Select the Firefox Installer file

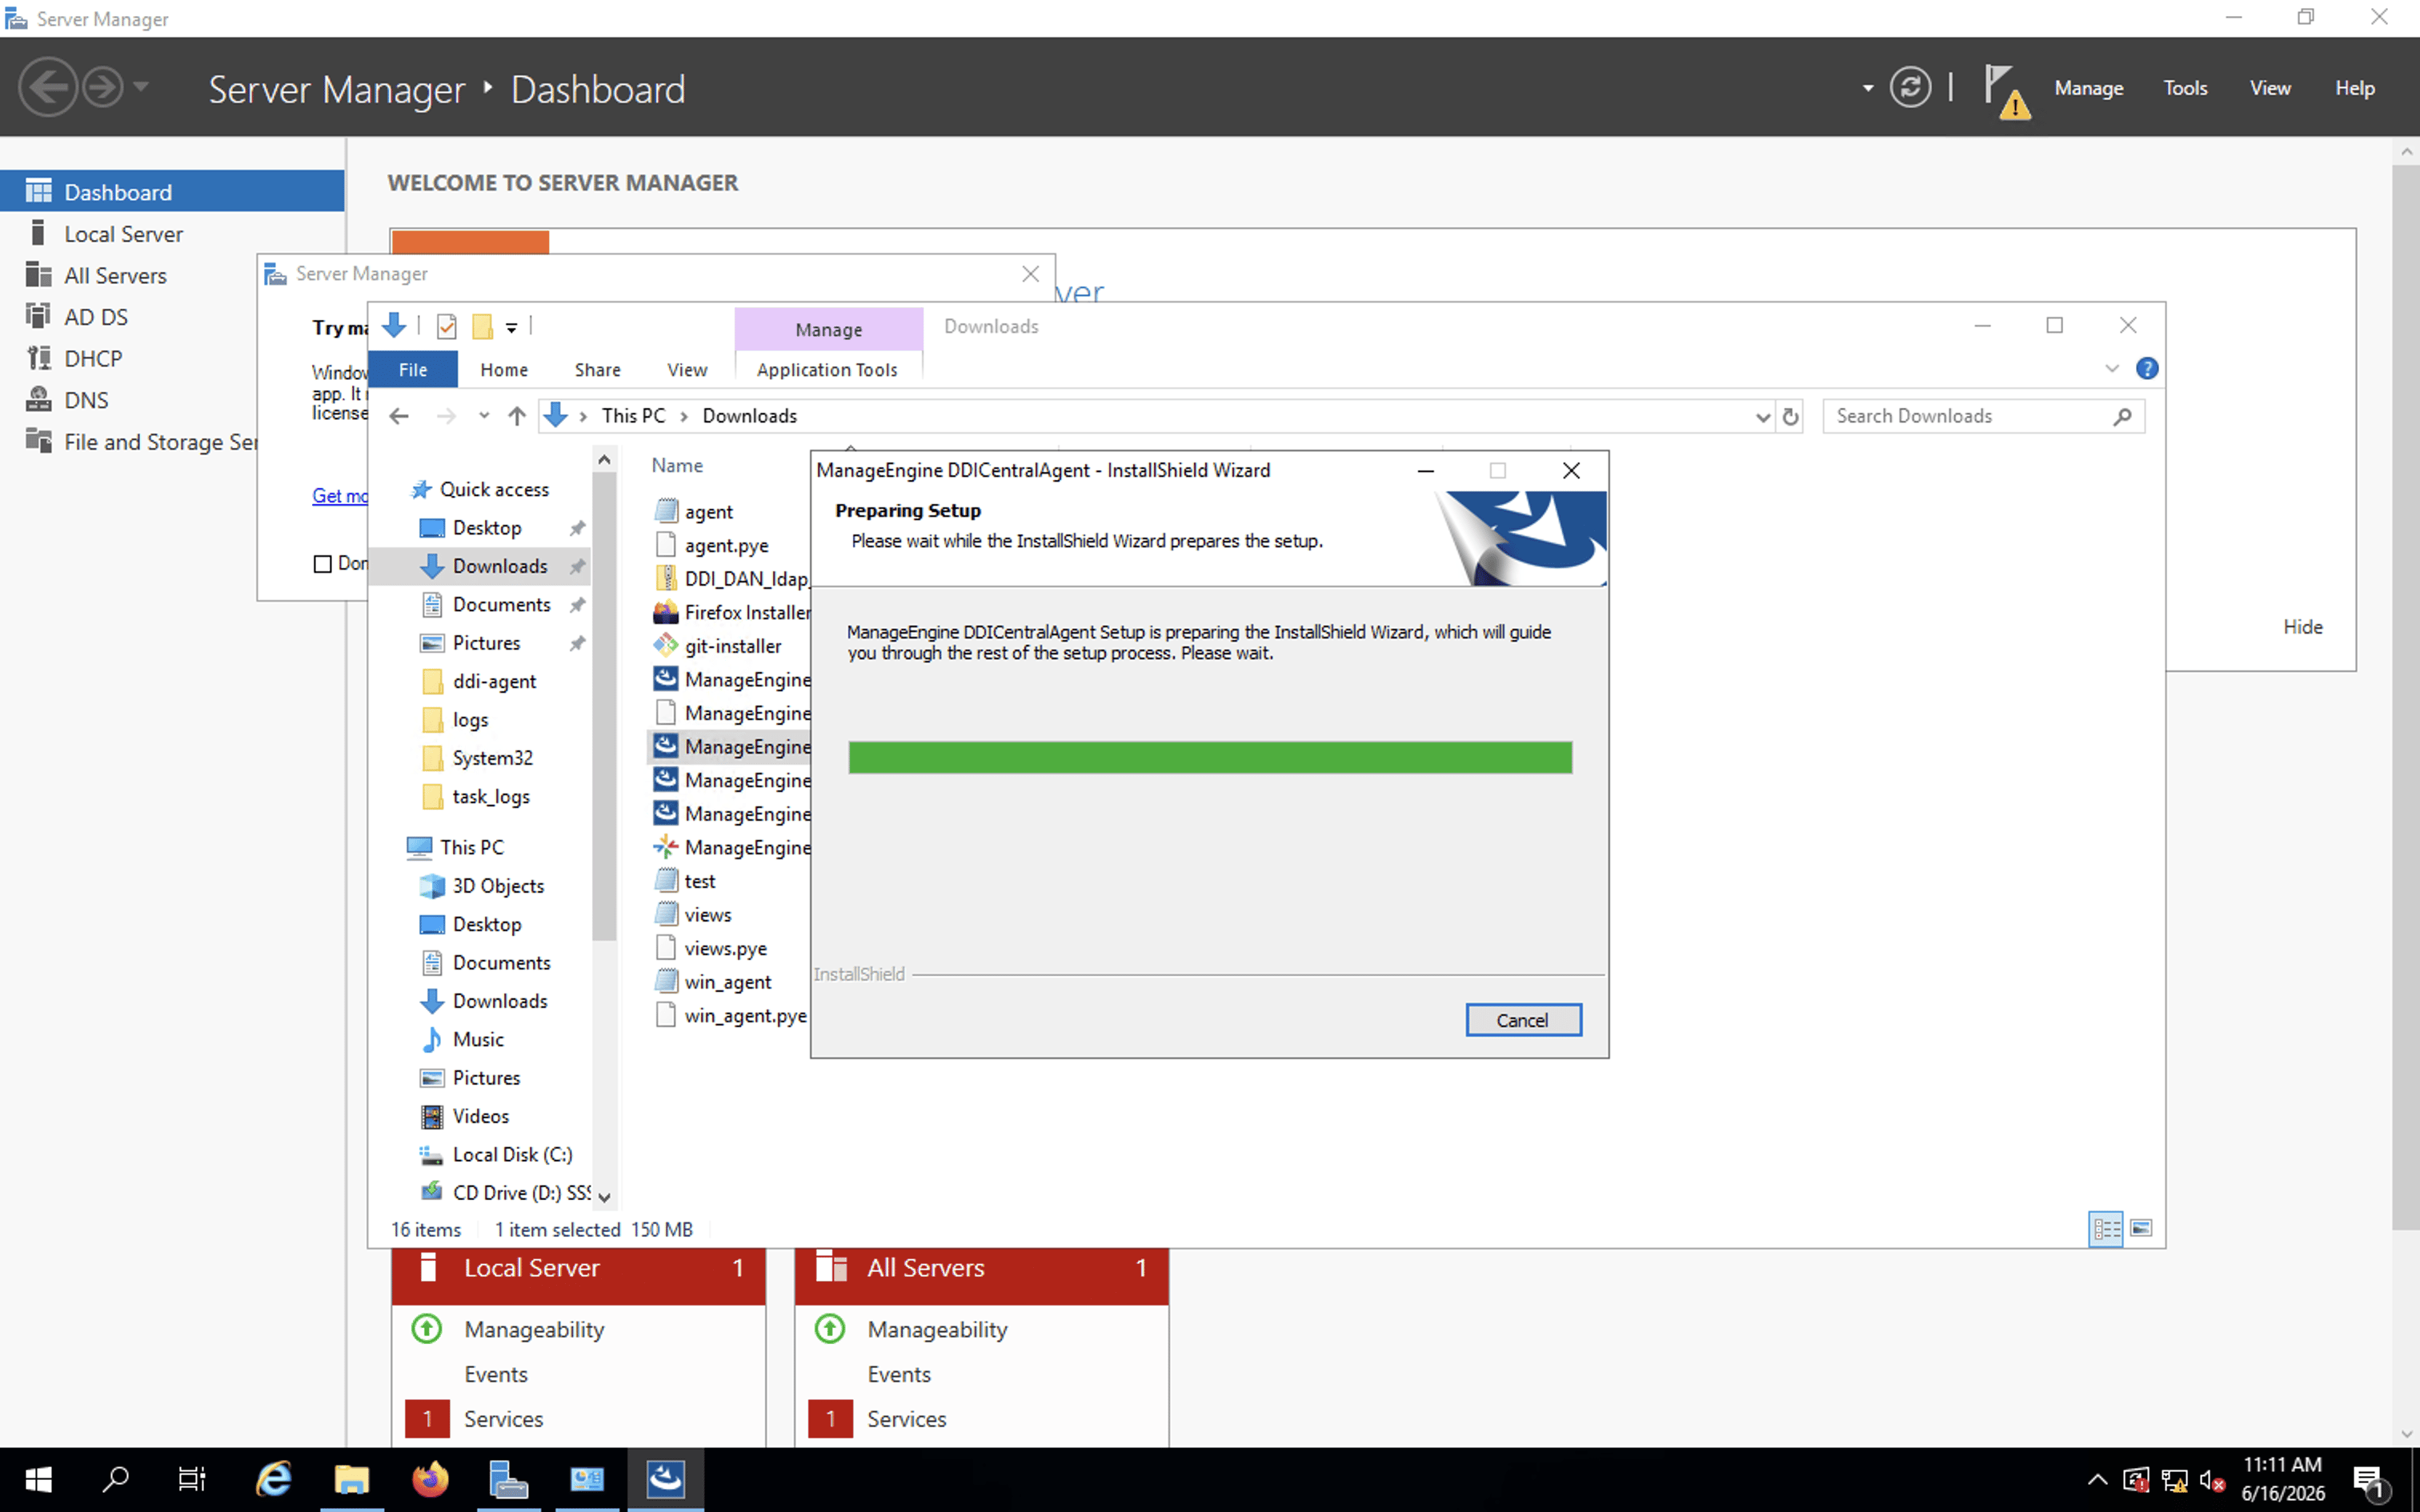(731, 612)
